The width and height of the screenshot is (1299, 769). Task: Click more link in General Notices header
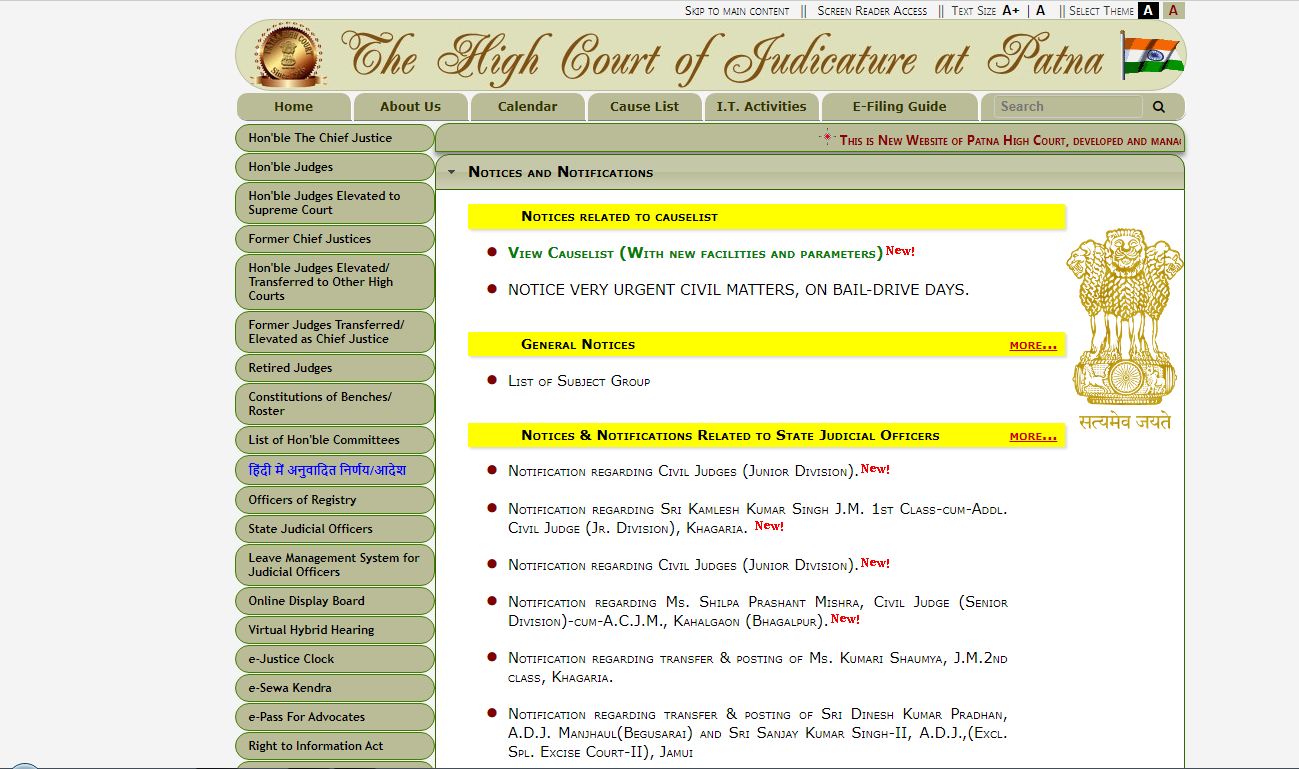point(1033,345)
